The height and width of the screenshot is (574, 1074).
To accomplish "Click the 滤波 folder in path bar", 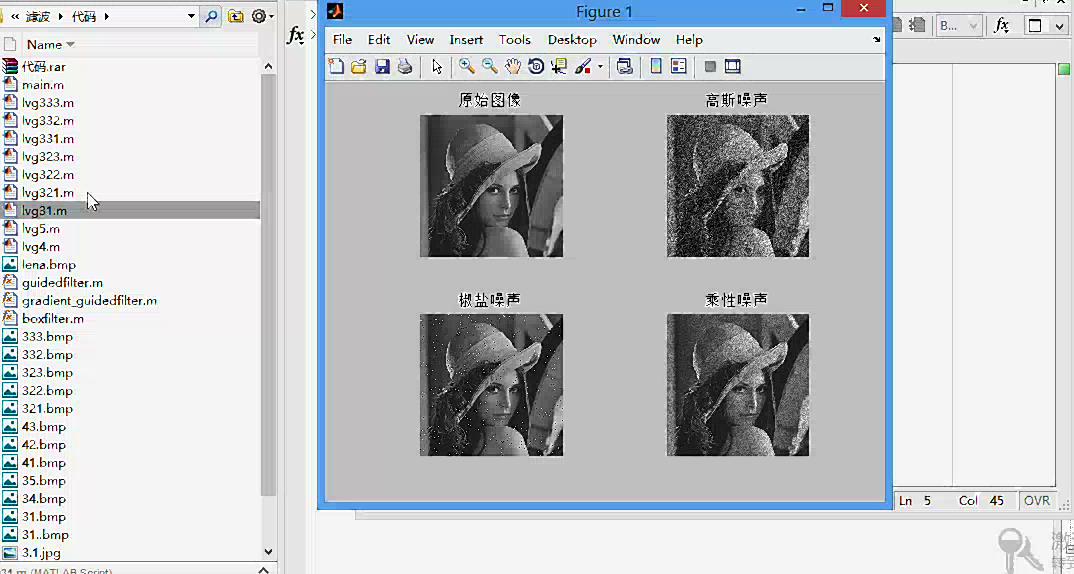I will point(38,16).
